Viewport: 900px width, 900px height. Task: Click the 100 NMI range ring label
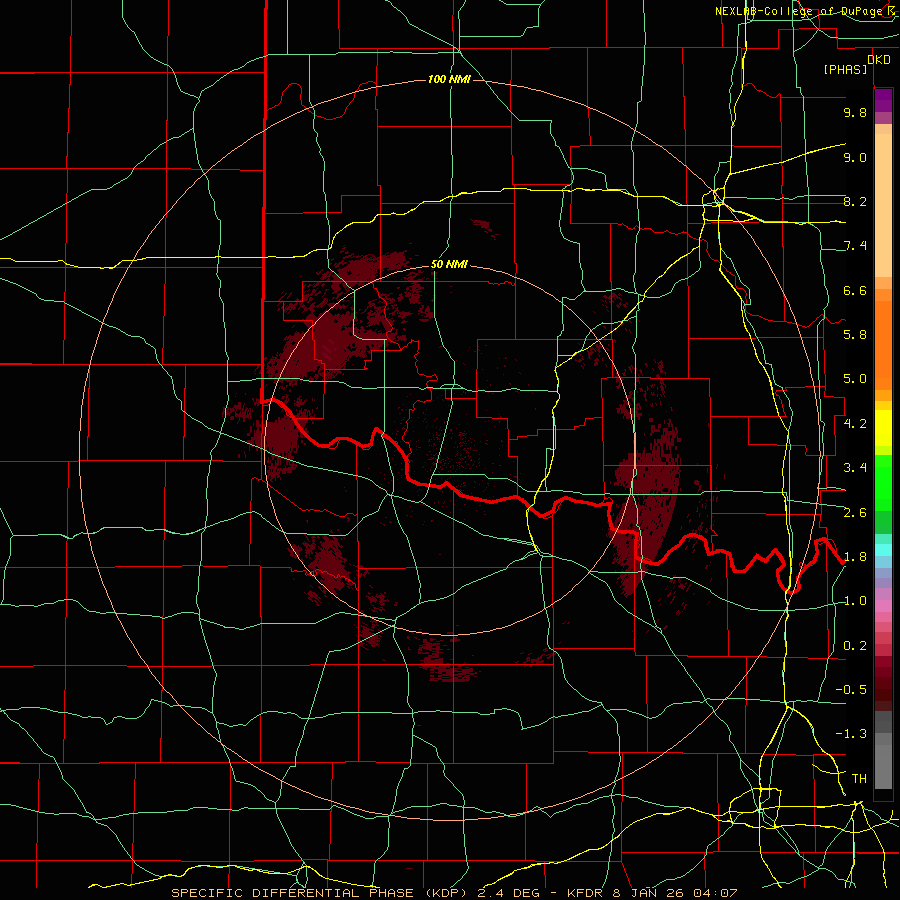click(449, 79)
